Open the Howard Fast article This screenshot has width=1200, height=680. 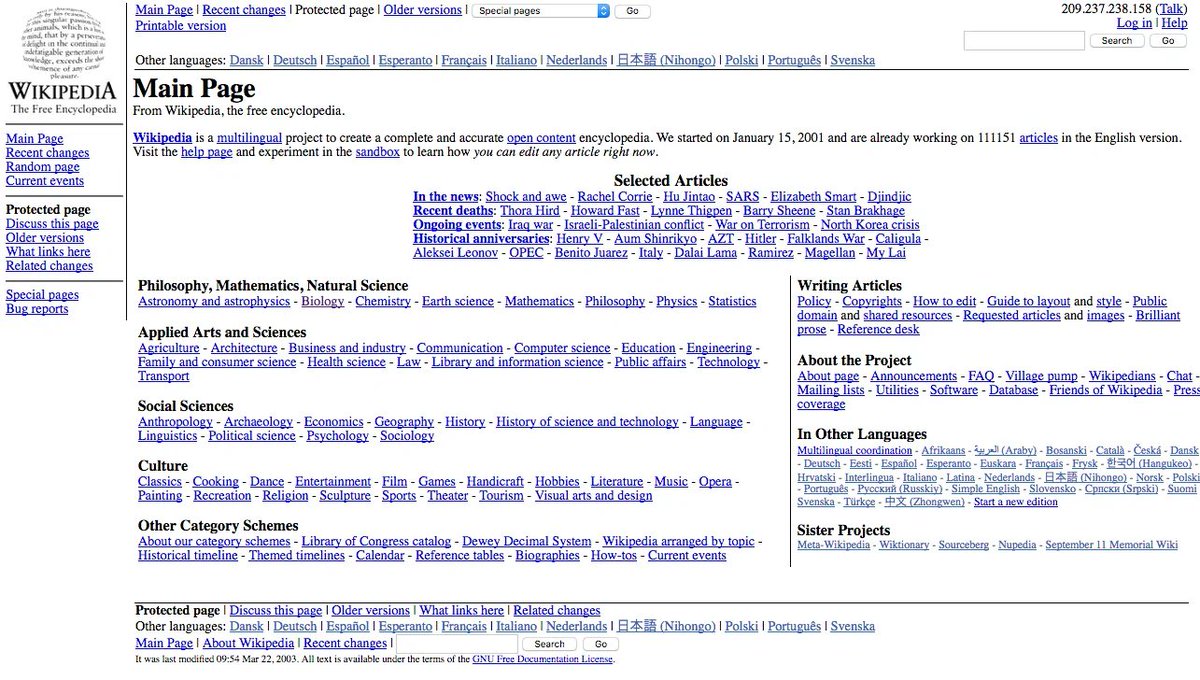[x=605, y=211]
